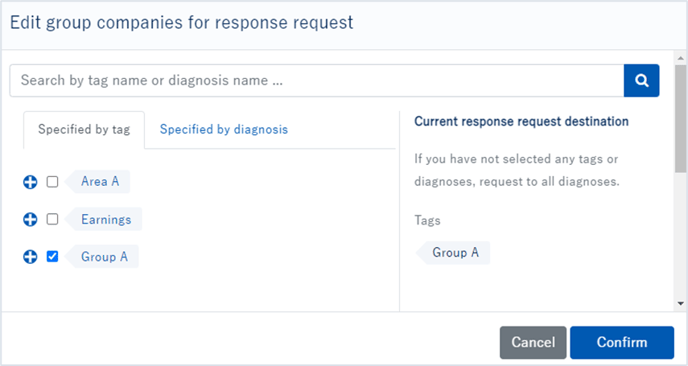This screenshot has width=688, height=366.
Task: Expand the Area A tag with plus icon
Action: [x=30, y=182]
